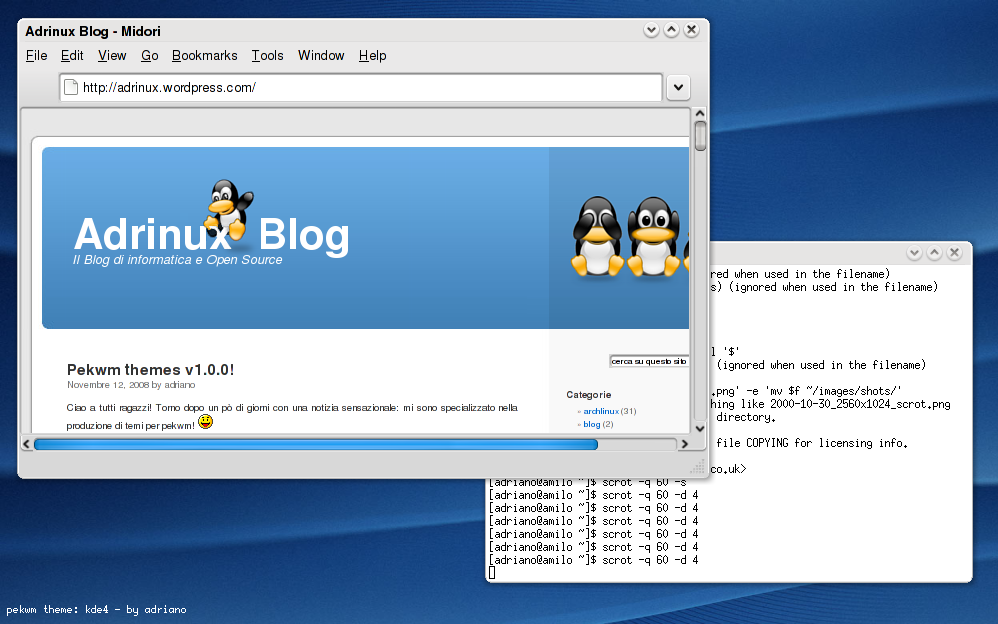Screen dimensions: 998x624
Task: Open the Help menu
Action: point(372,56)
